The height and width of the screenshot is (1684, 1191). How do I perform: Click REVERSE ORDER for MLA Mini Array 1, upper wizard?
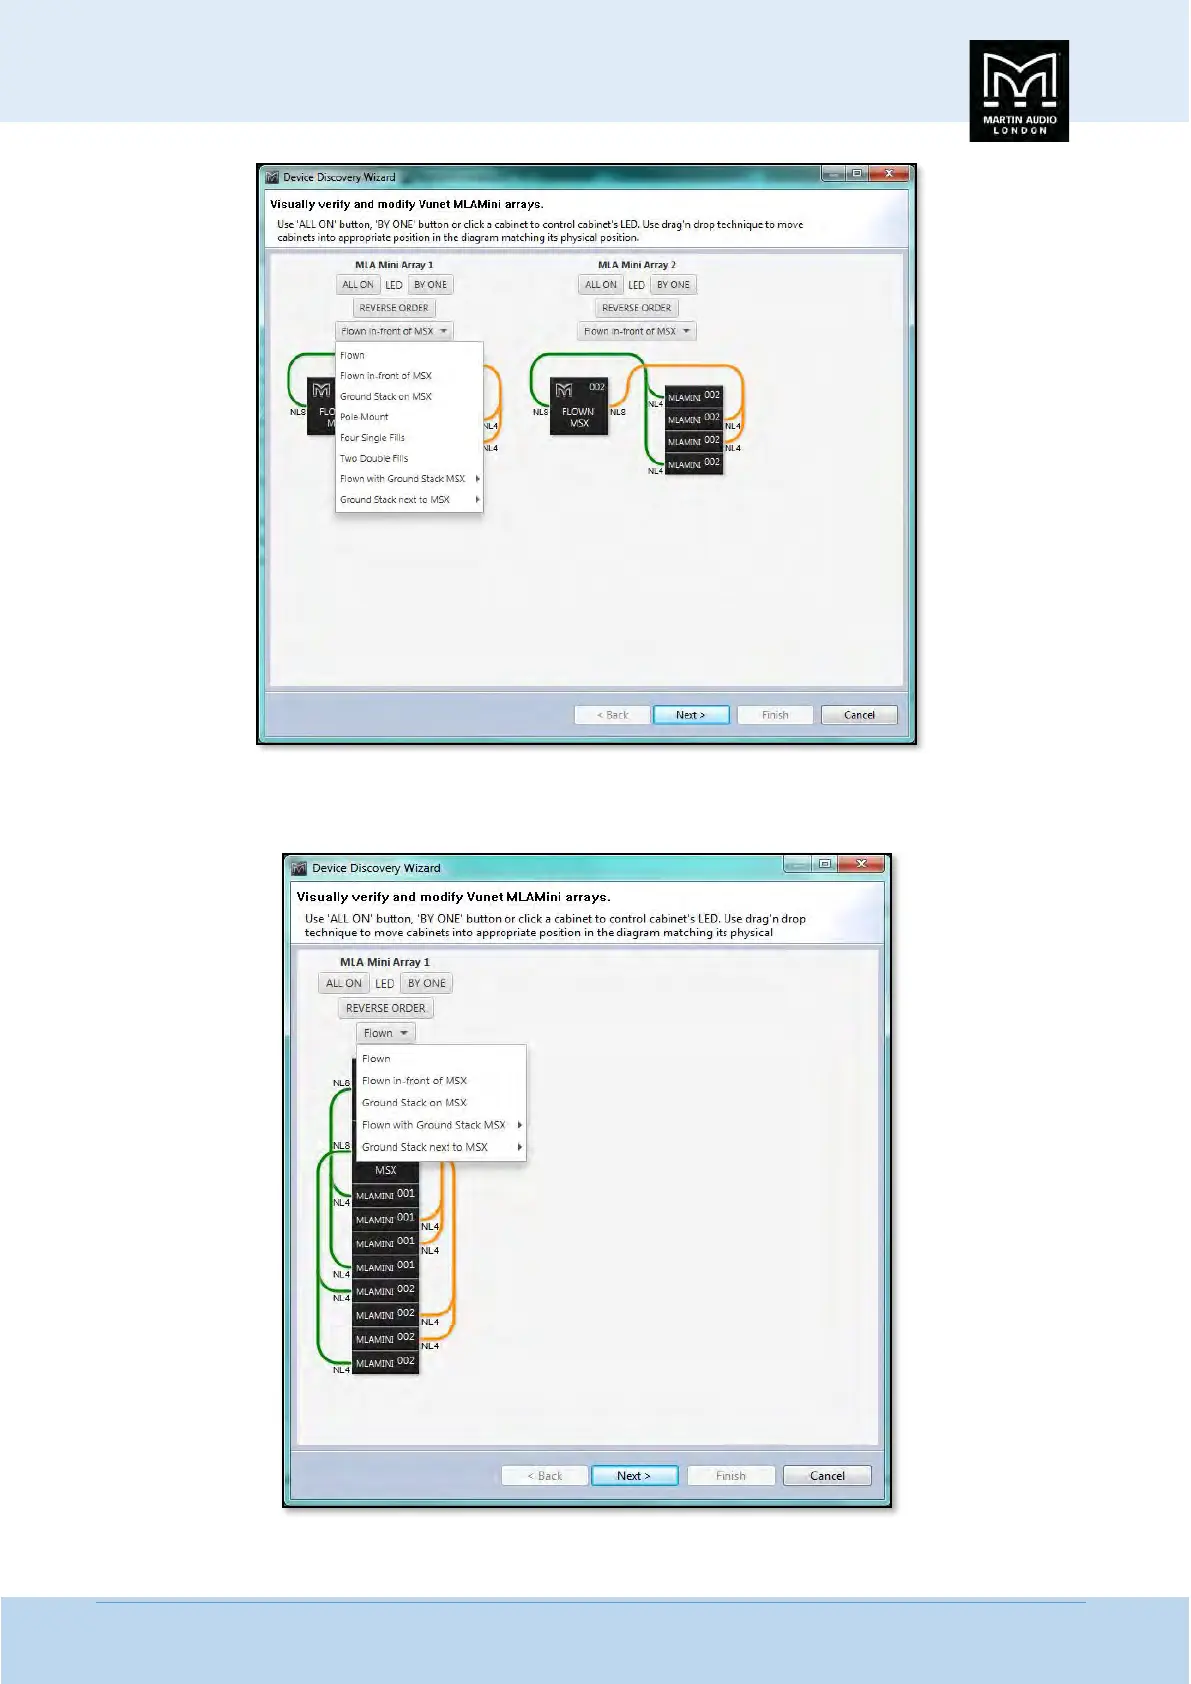pyautogui.click(x=394, y=308)
